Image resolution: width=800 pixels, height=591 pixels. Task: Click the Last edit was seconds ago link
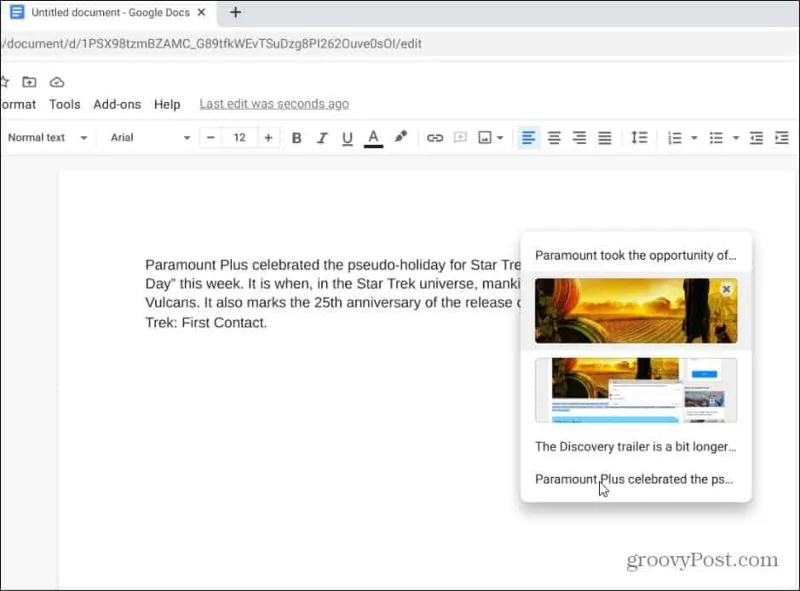pyautogui.click(x=274, y=104)
